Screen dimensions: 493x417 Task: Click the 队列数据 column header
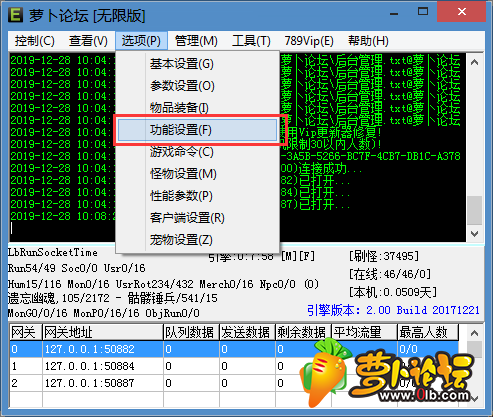[x=191, y=332]
